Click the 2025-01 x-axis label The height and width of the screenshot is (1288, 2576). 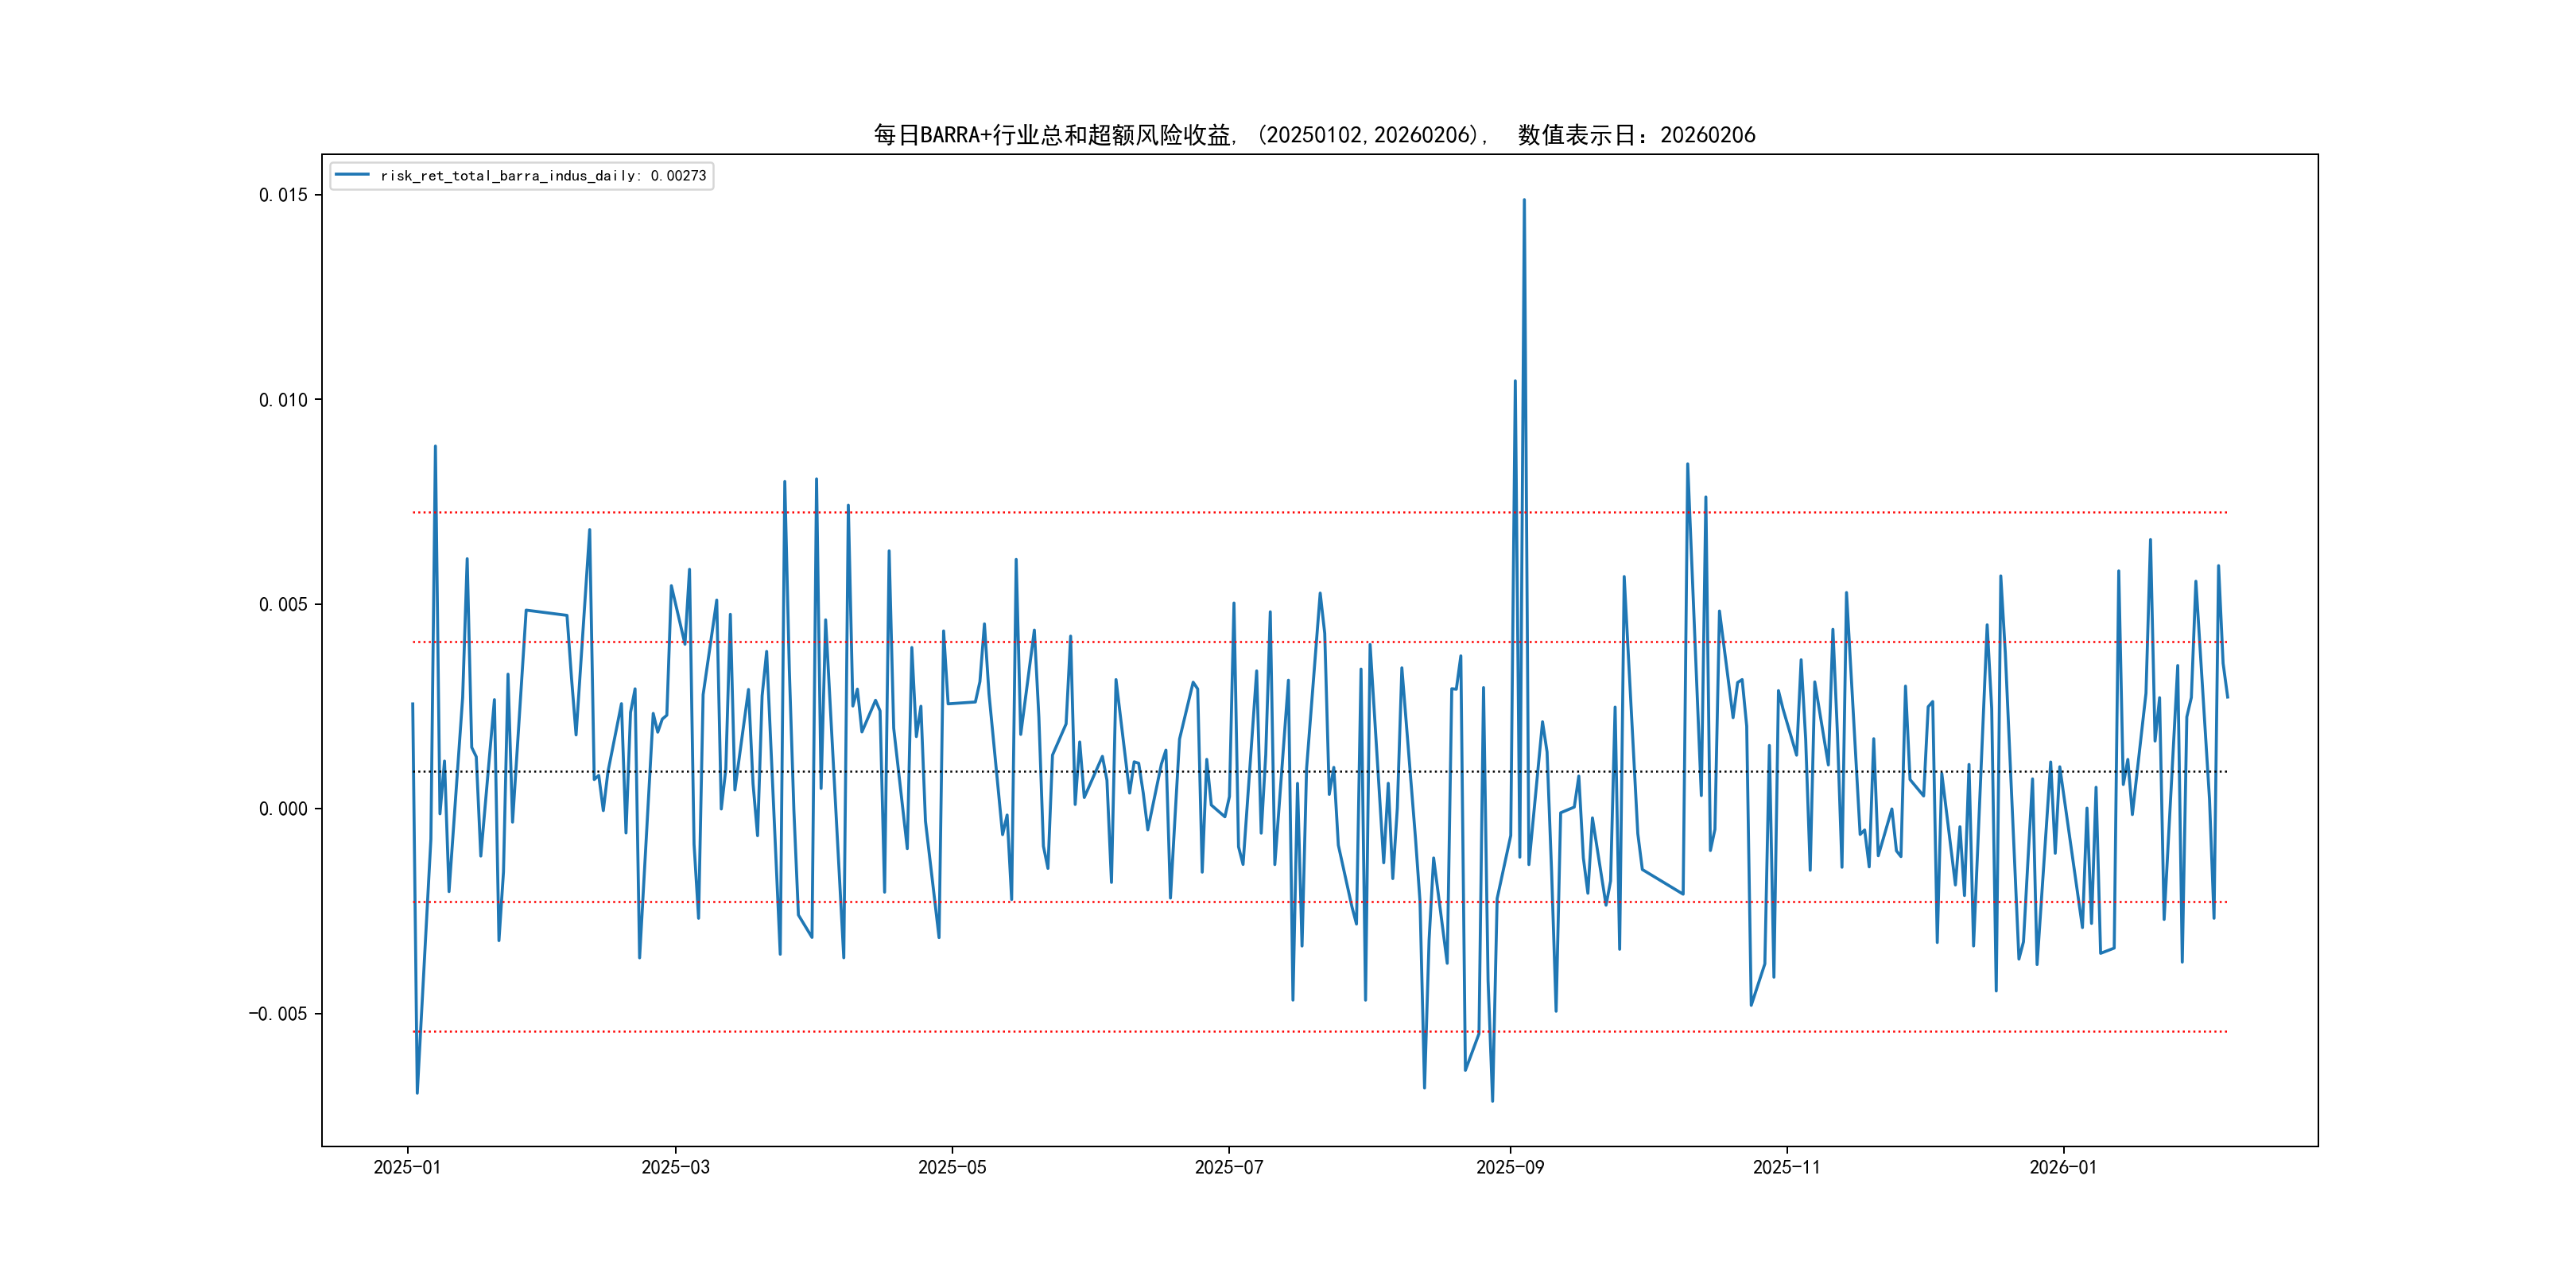[407, 1167]
